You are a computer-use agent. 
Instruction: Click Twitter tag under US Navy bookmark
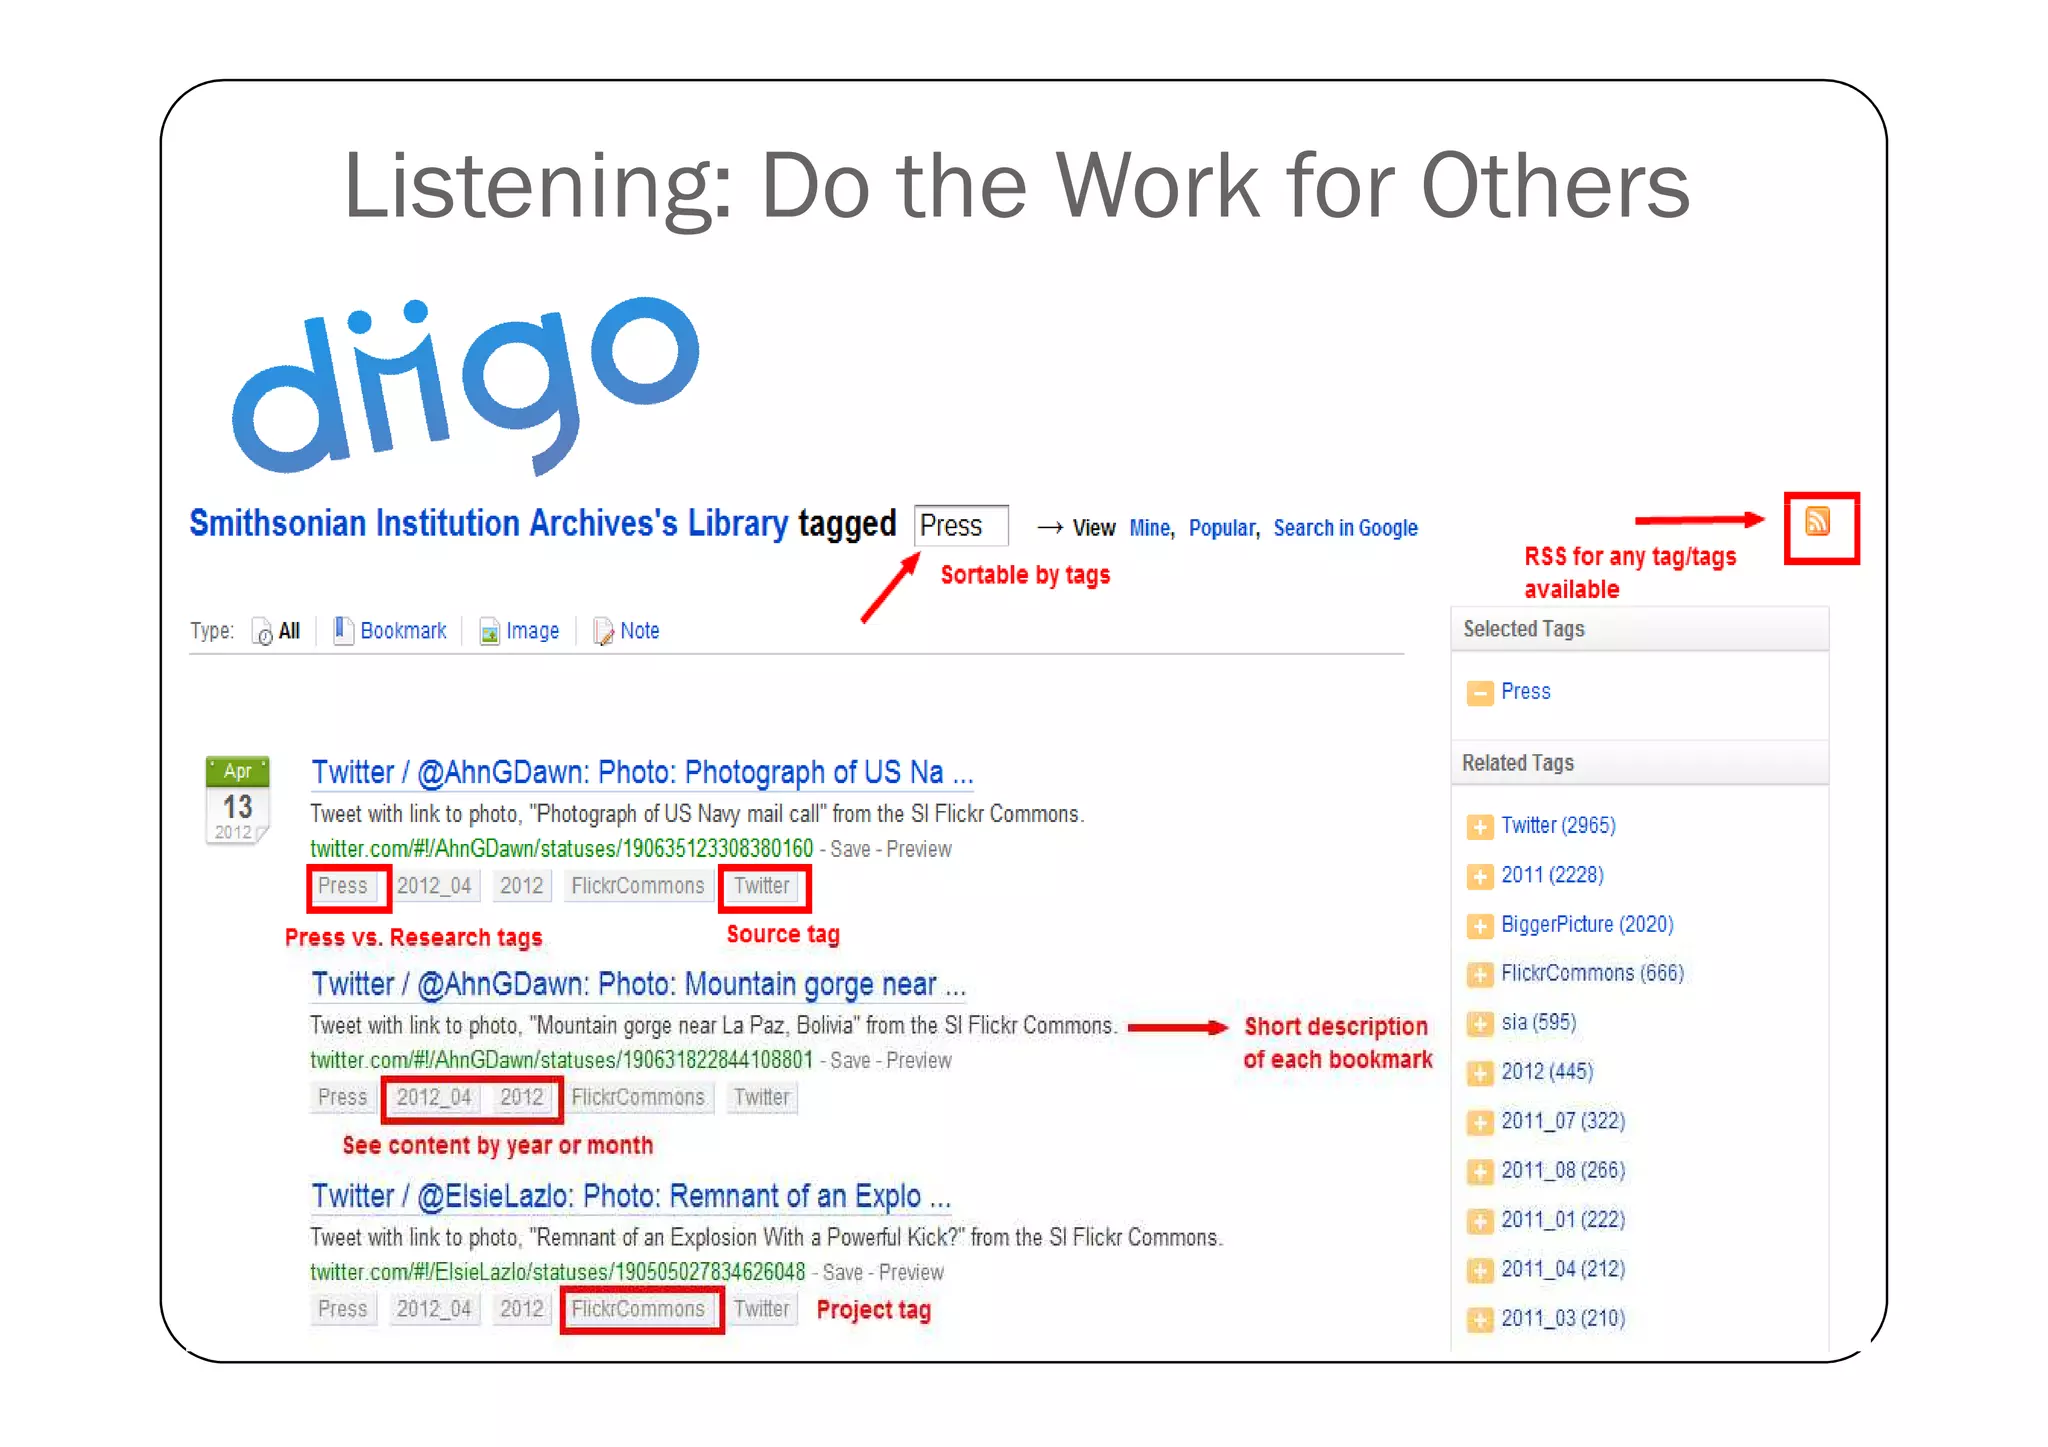coord(762,886)
